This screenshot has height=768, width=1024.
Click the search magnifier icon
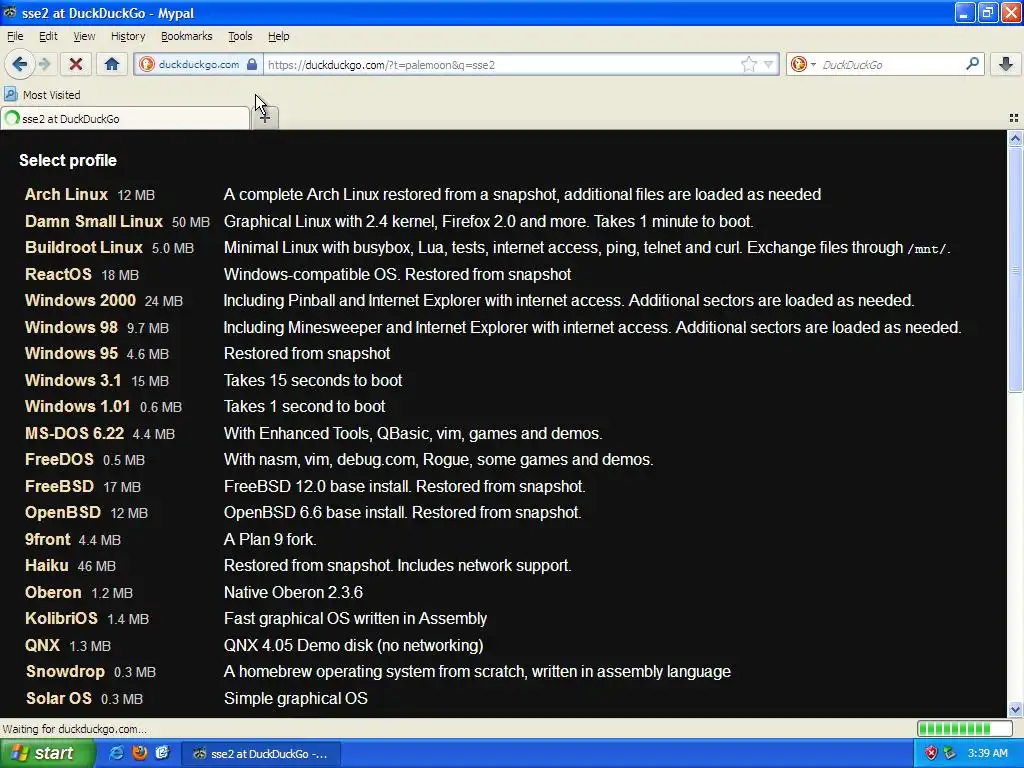pyautogui.click(x=972, y=63)
